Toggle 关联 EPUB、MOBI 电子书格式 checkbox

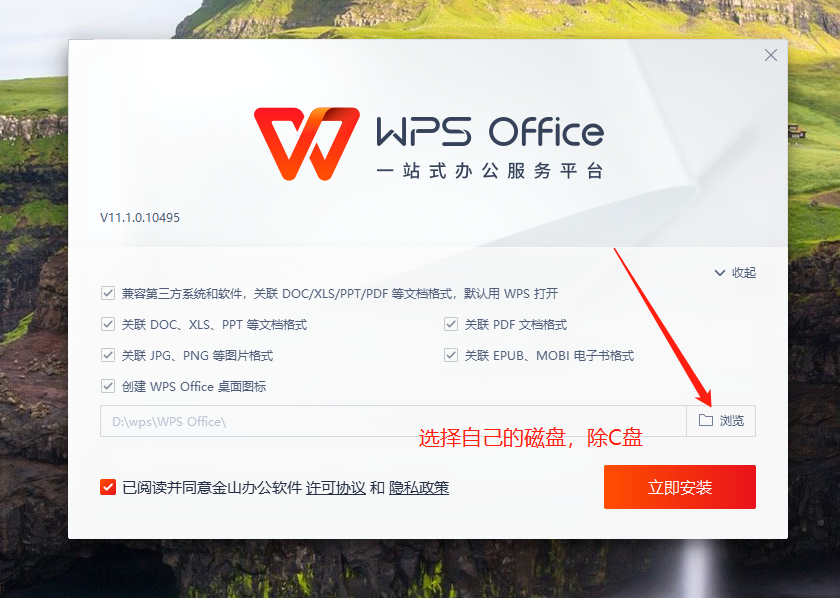pos(451,355)
